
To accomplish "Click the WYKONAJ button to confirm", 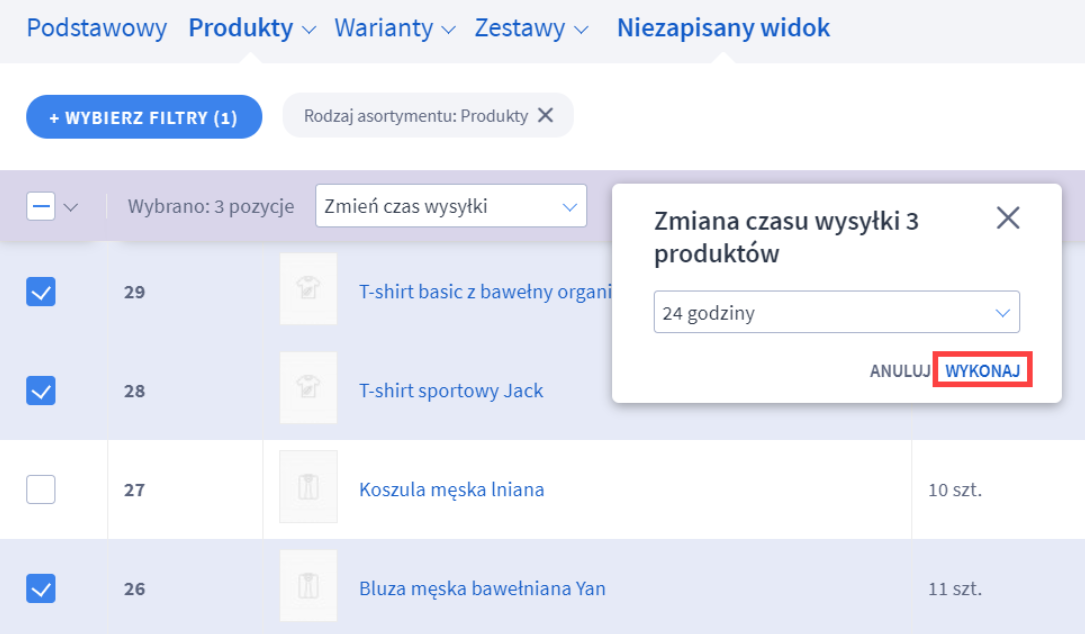I will (x=981, y=369).
